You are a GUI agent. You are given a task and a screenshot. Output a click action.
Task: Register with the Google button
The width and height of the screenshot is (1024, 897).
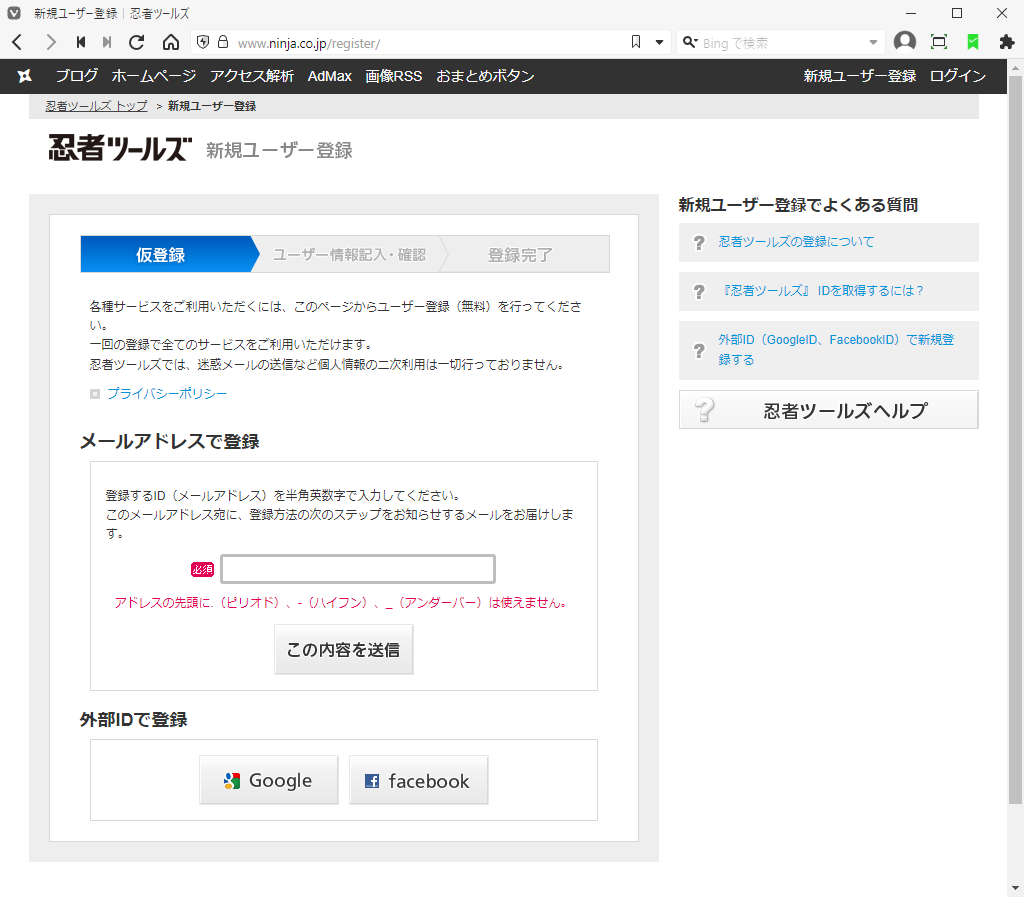(268, 779)
